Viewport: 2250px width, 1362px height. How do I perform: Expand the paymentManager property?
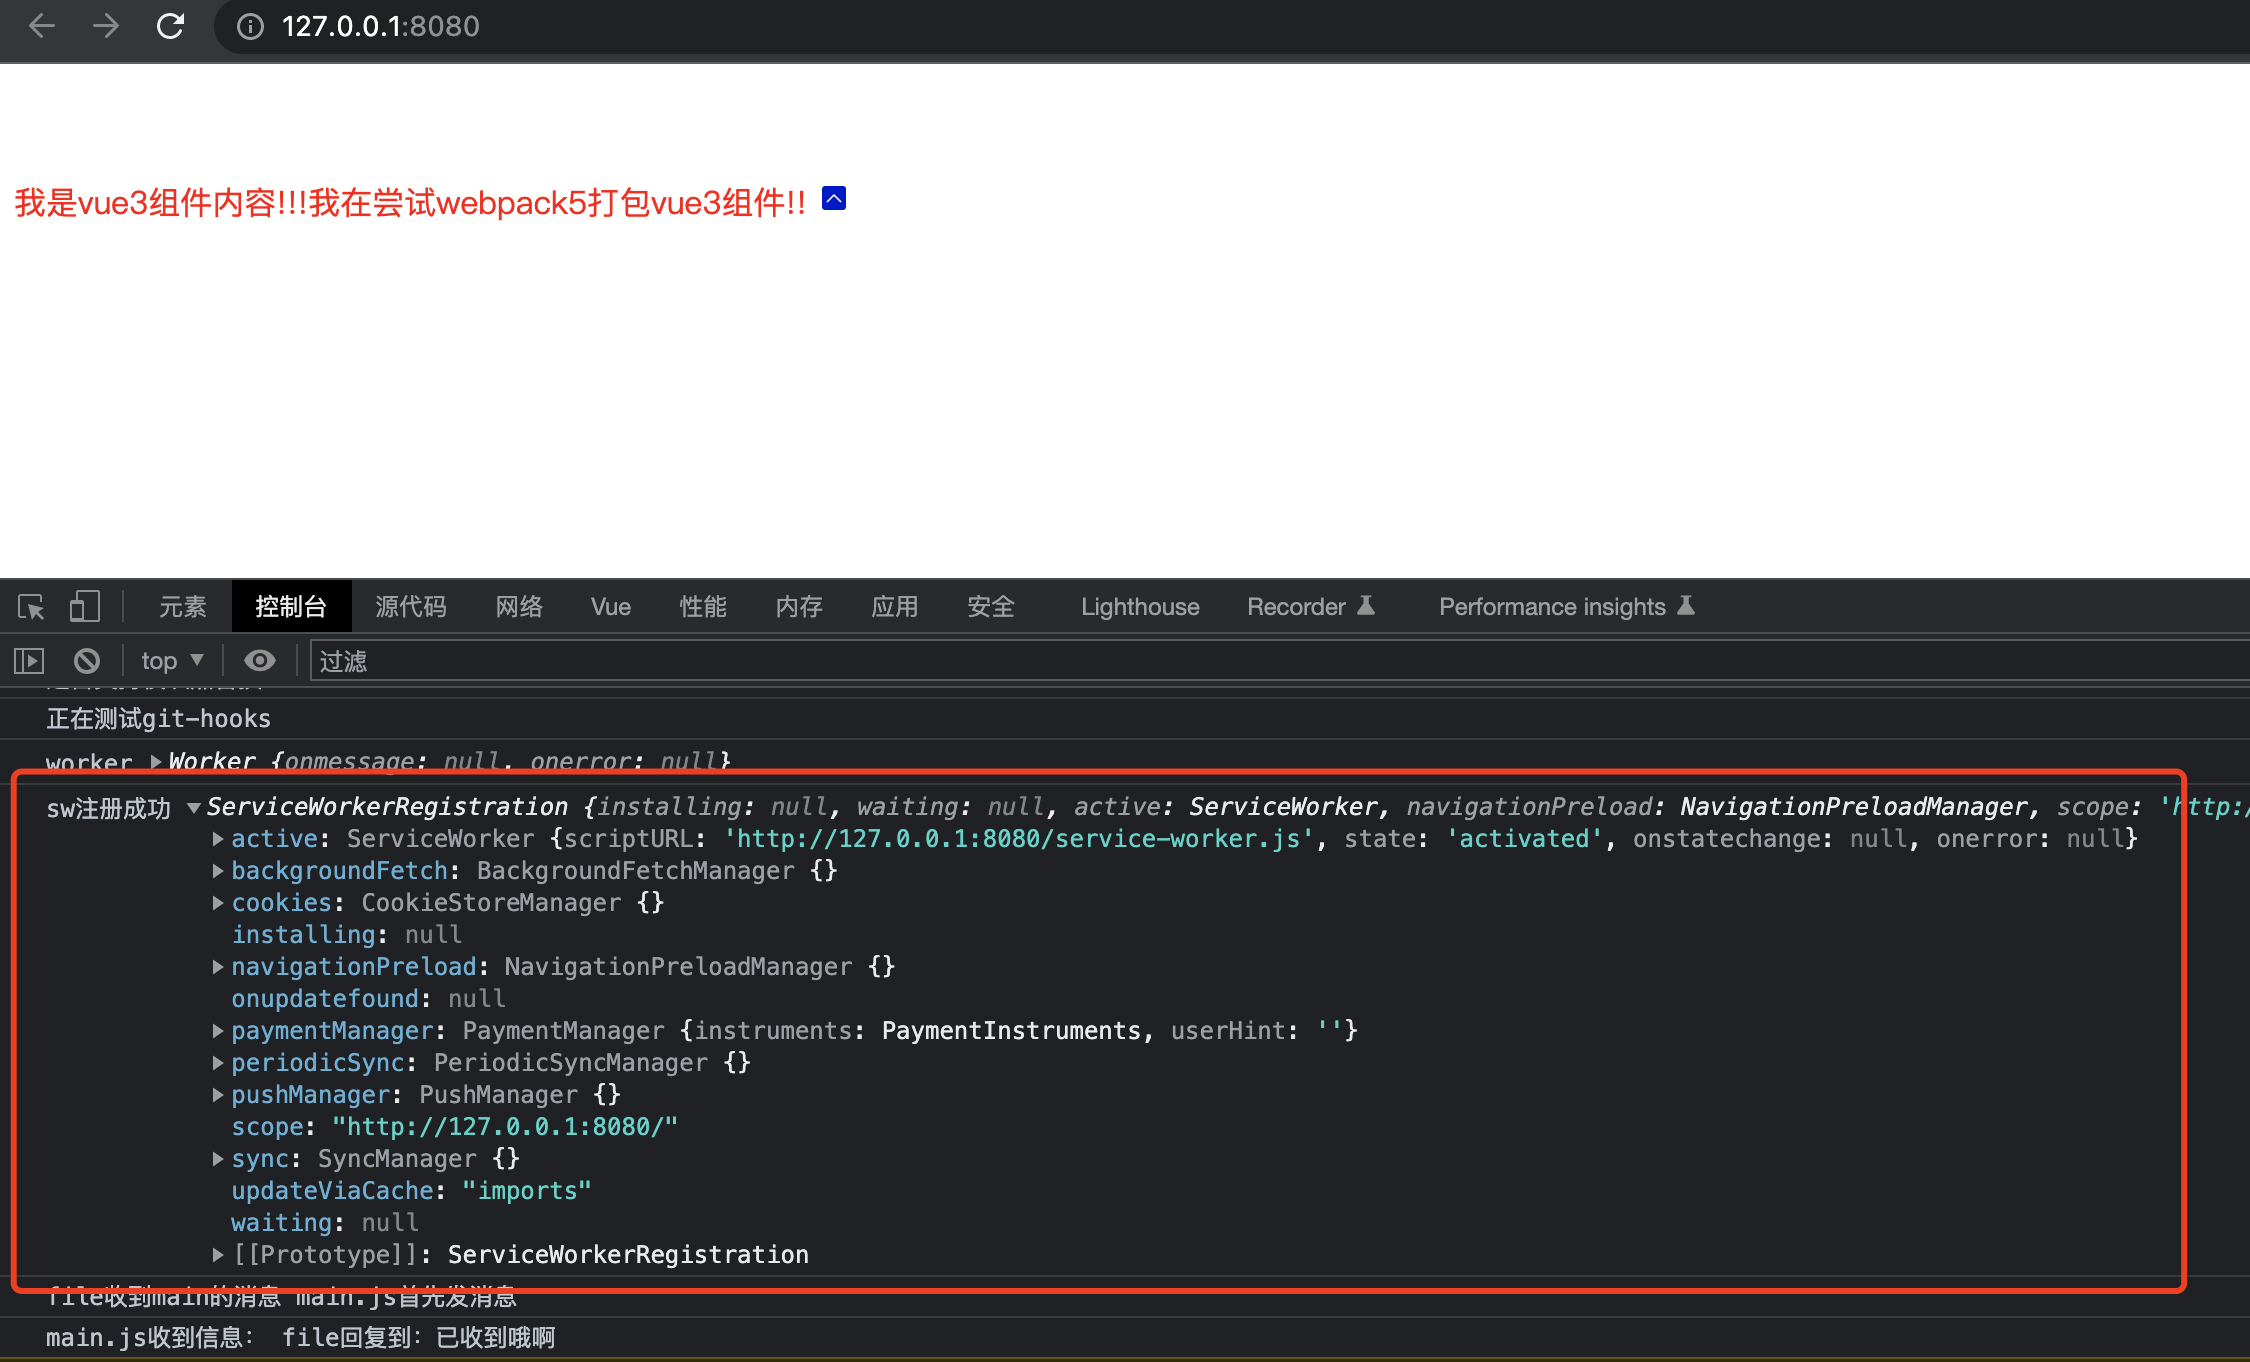[x=218, y=1031]
